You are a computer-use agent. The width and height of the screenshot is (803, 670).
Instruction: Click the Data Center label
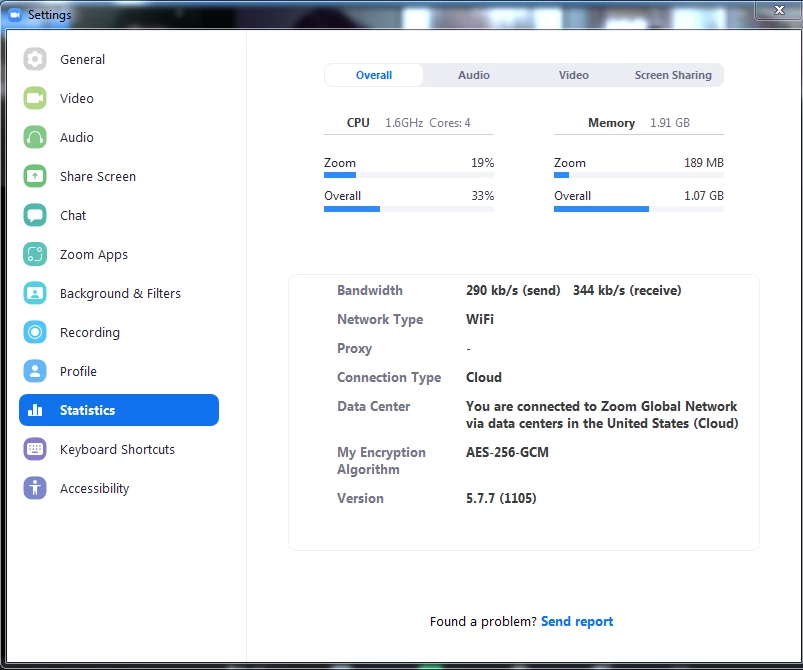click(373, 406)
